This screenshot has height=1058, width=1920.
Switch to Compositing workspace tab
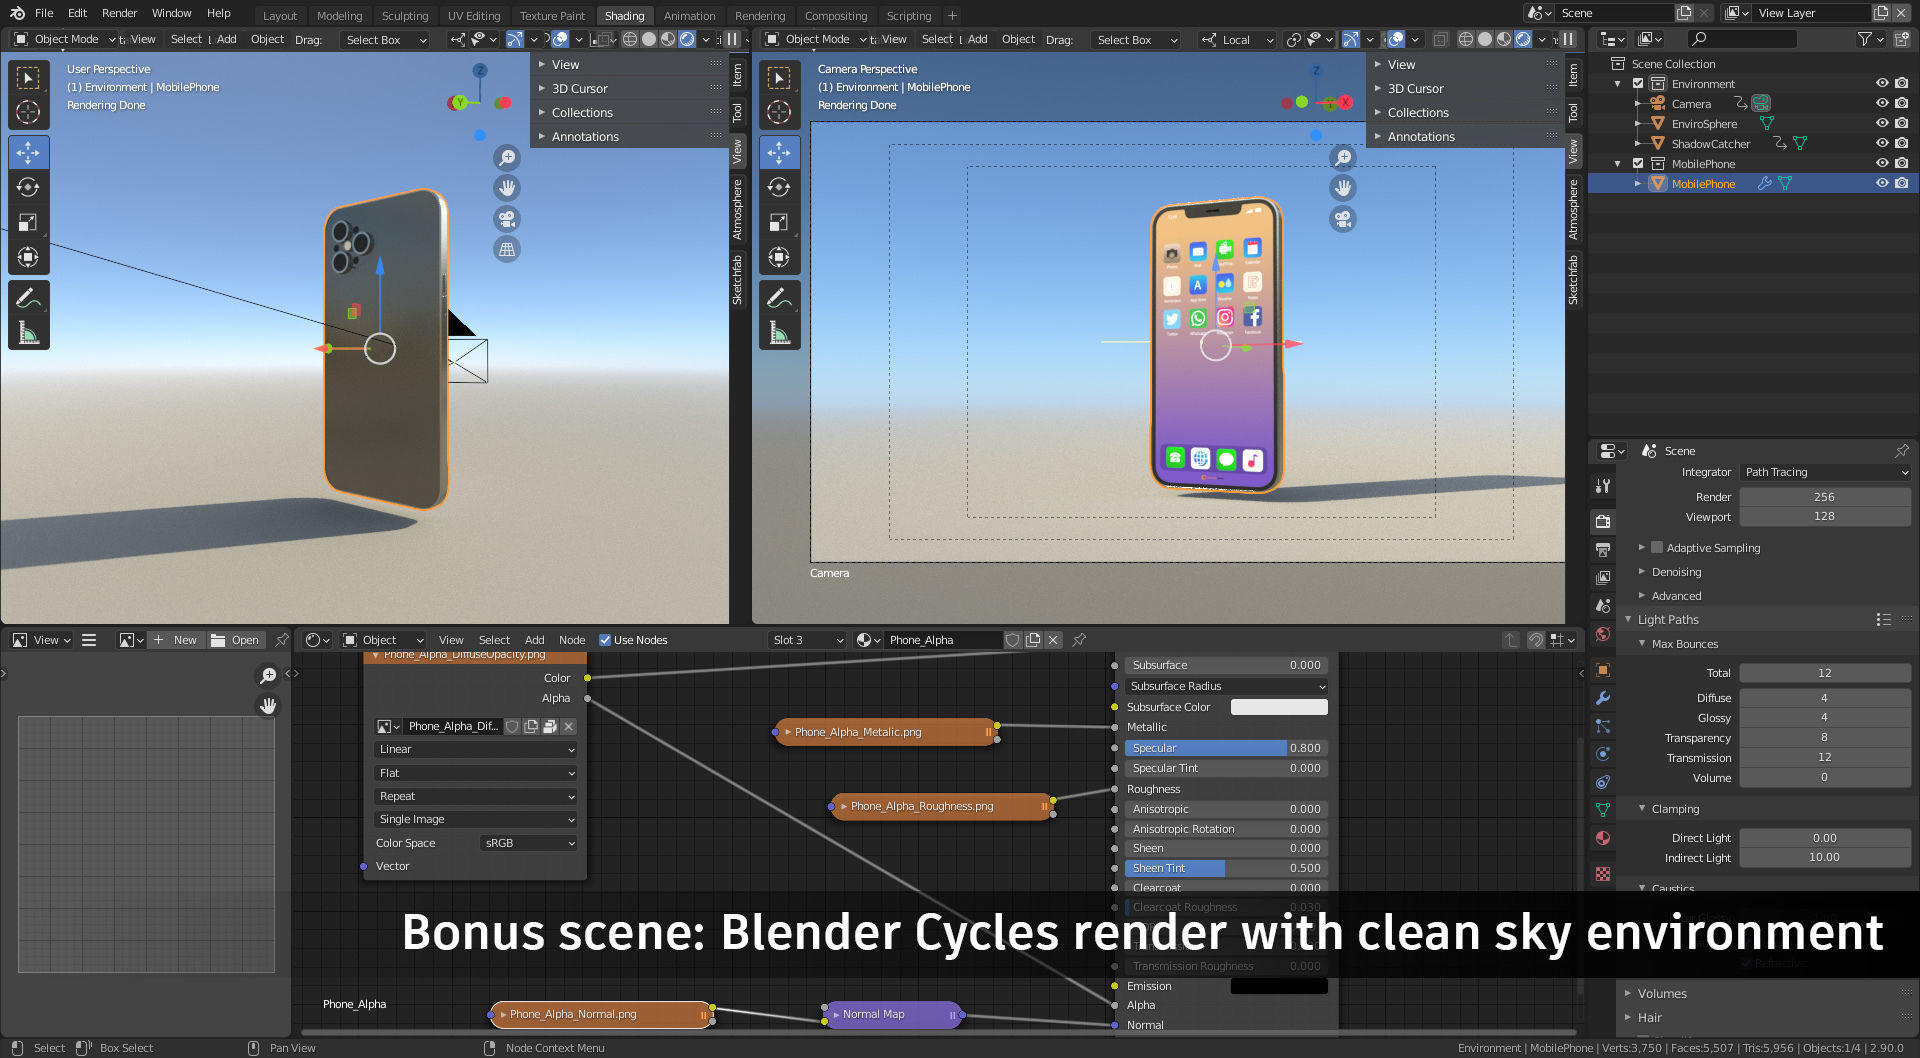click(x=836, y=16)
